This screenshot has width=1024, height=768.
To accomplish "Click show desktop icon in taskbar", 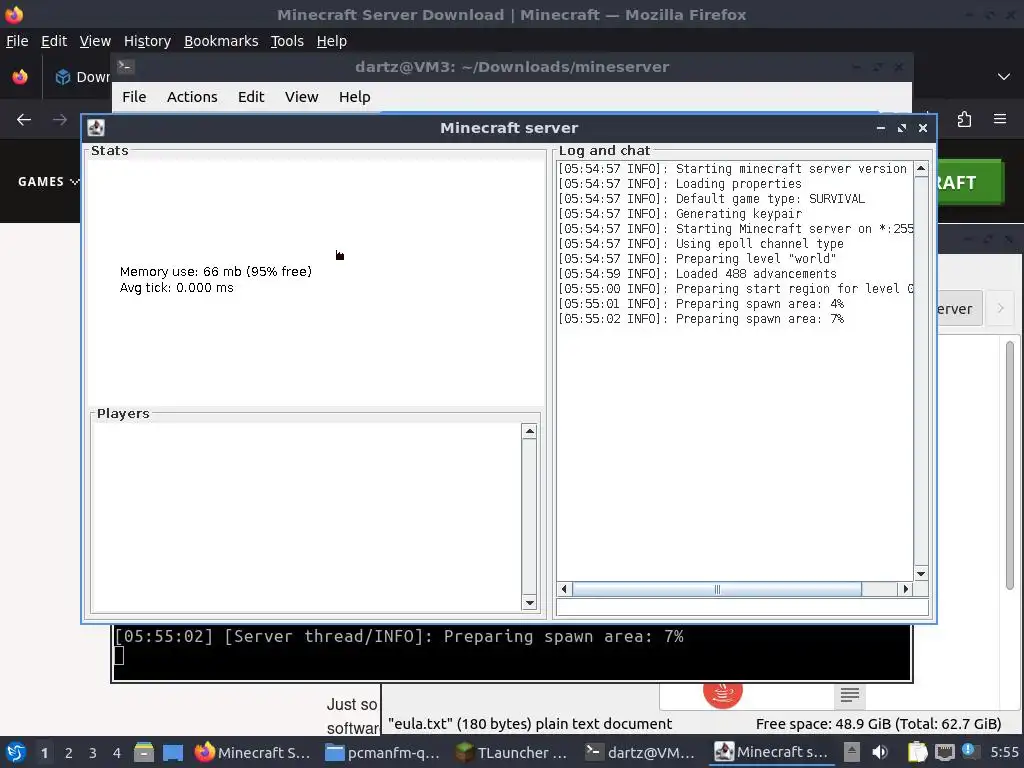I will (173, 752).
